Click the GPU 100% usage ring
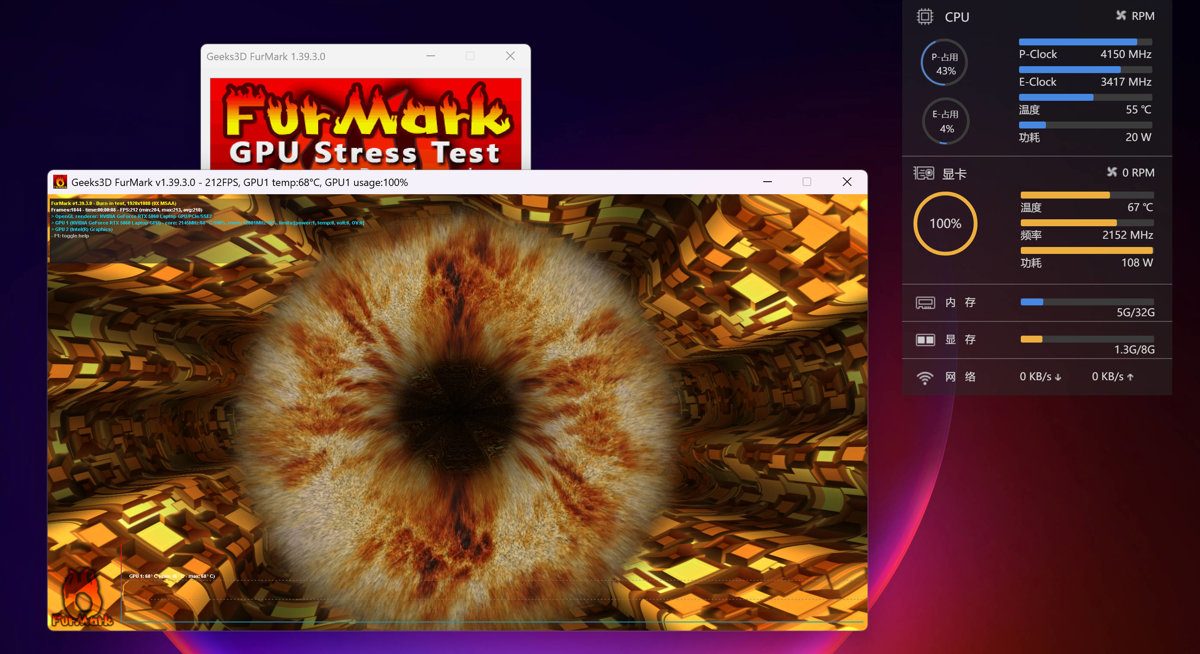 (945, 223)
